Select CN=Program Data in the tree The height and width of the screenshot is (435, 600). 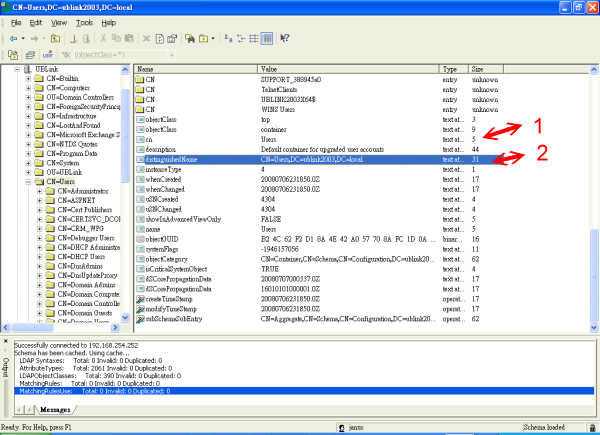pyautogui.click(x=72, y=153)
